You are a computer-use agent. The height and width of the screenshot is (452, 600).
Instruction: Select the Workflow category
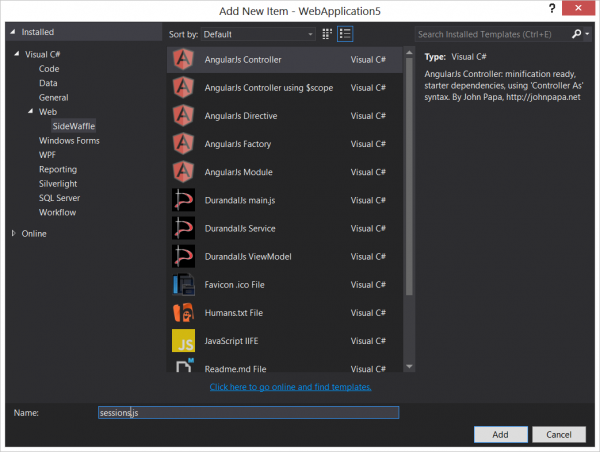57,212
